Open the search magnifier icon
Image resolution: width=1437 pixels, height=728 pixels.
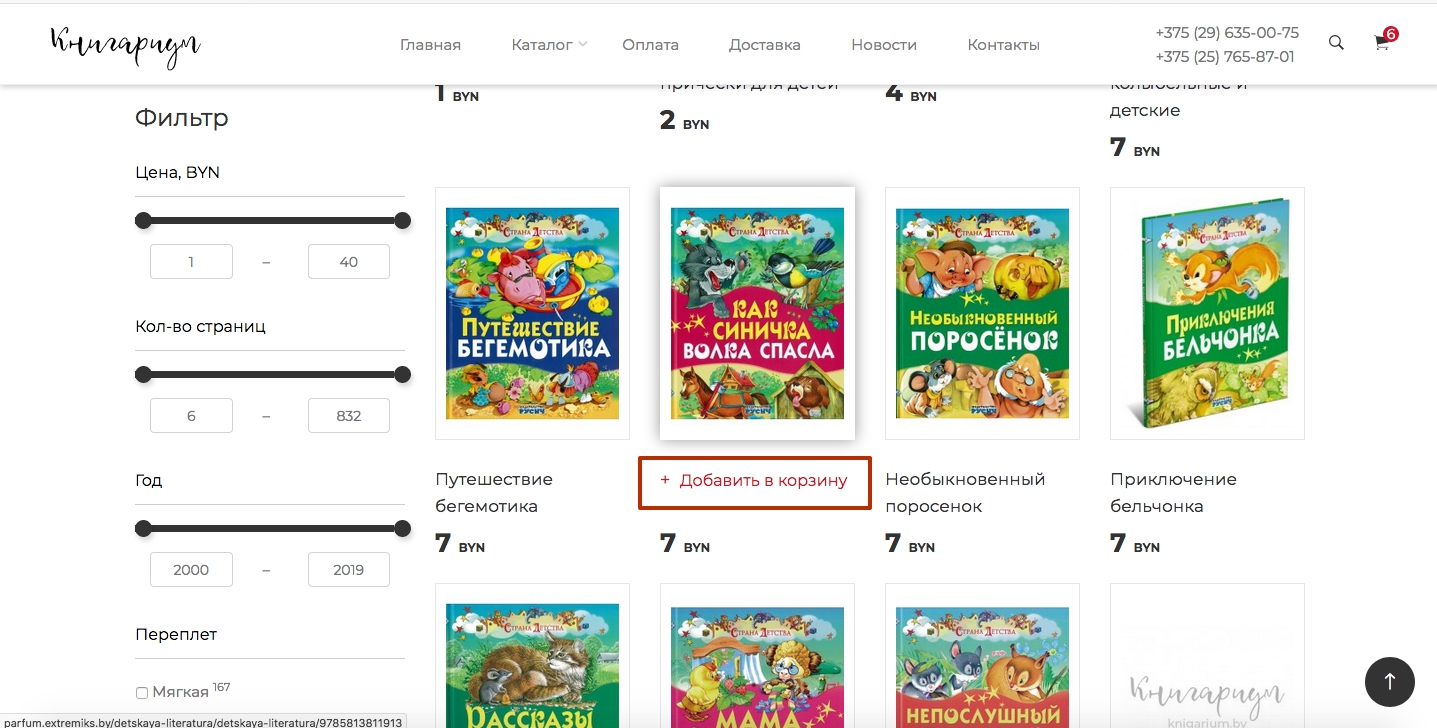pos(1336,43)
